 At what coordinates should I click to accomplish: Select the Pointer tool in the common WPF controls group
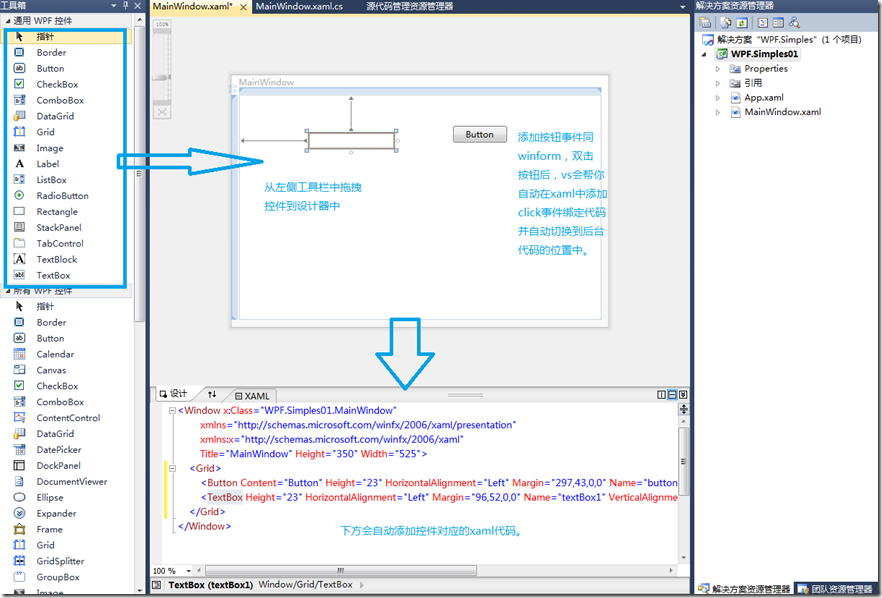click(x=68, y=37)
